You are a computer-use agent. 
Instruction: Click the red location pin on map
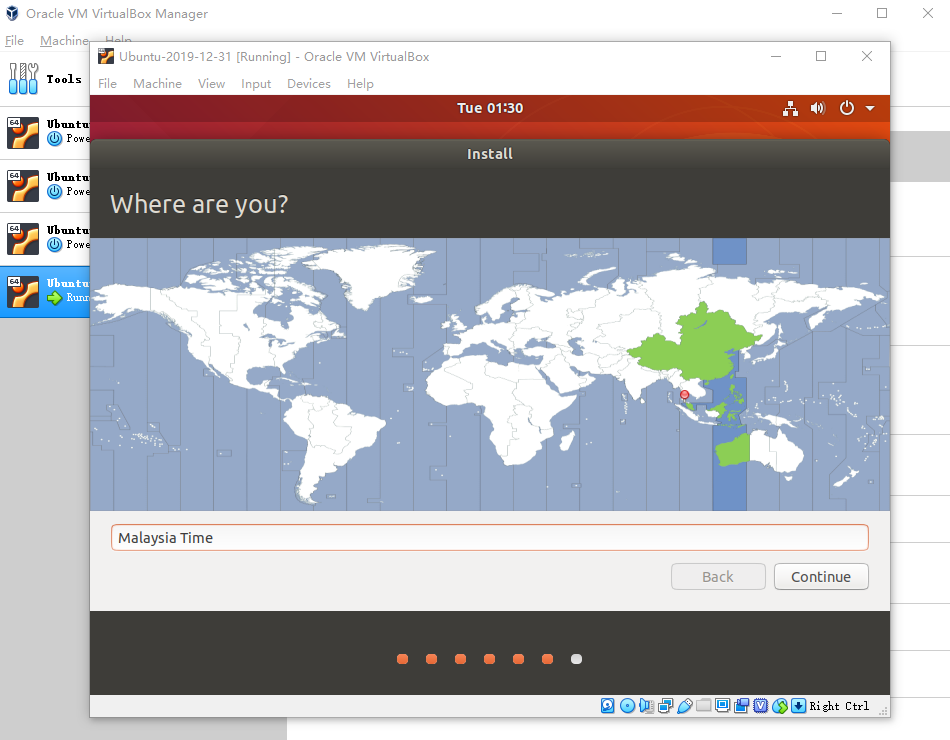pyautogui.click(x=685, y=395)
